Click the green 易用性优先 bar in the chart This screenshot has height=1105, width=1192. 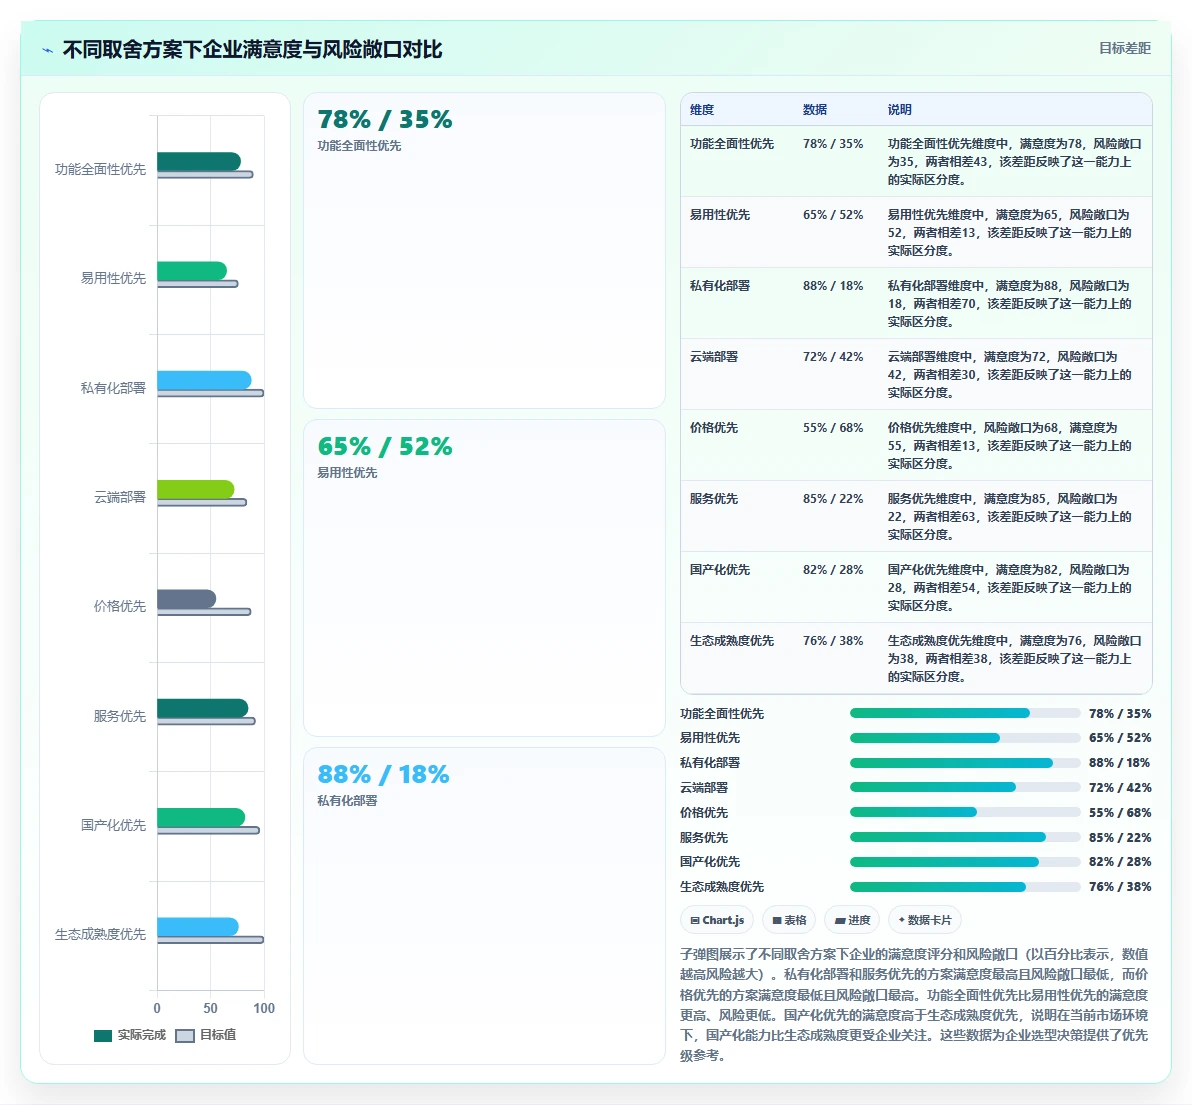pyautogui.click(x=192, y=271)
